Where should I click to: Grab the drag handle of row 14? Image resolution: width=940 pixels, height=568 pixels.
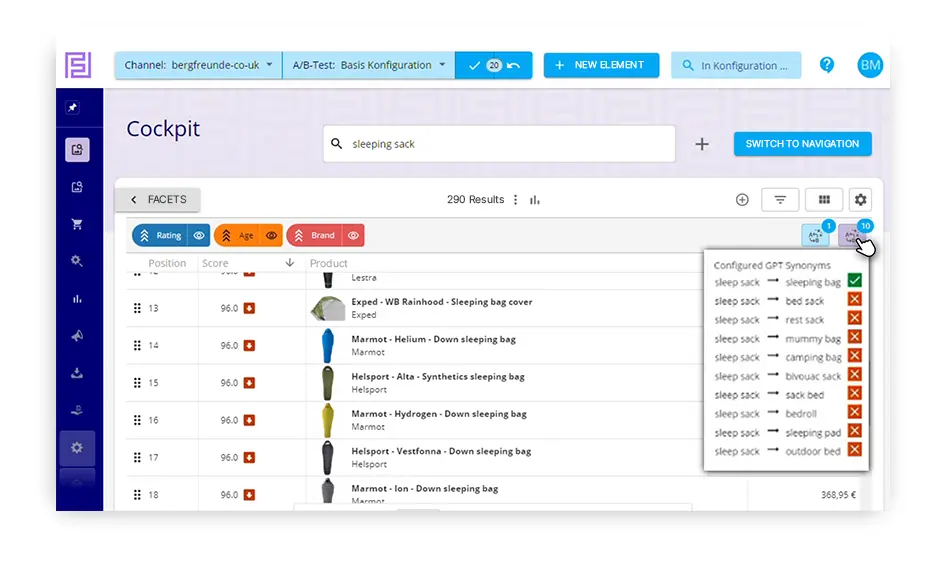(x=137, y=345)
